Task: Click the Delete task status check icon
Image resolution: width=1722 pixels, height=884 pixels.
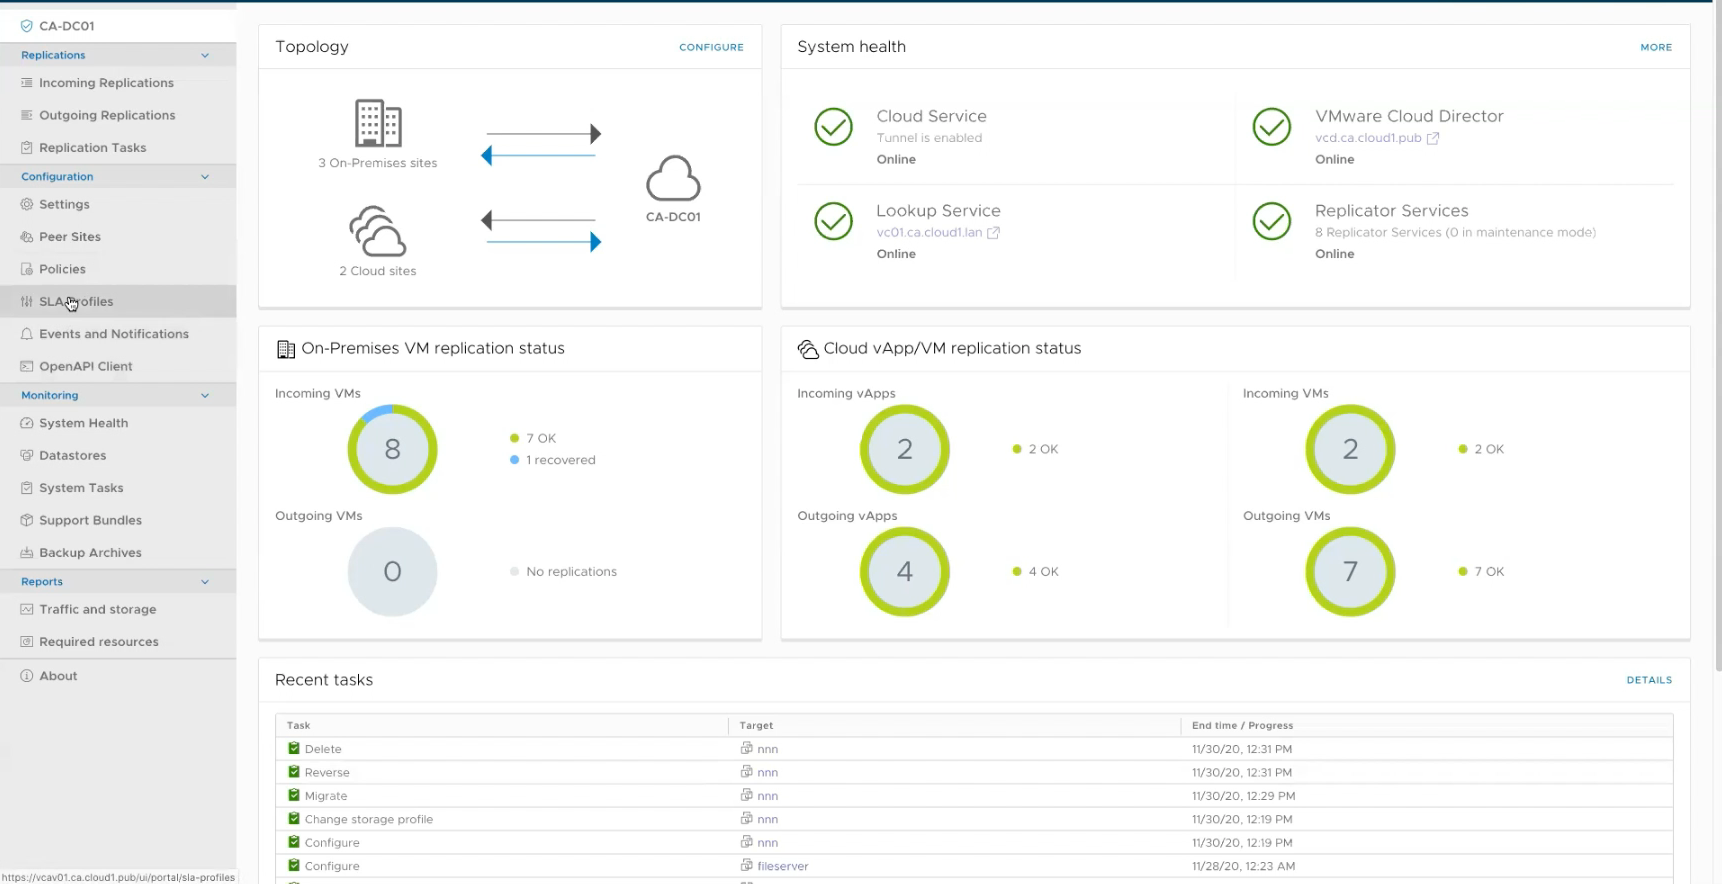Action: tap(294, 748)
